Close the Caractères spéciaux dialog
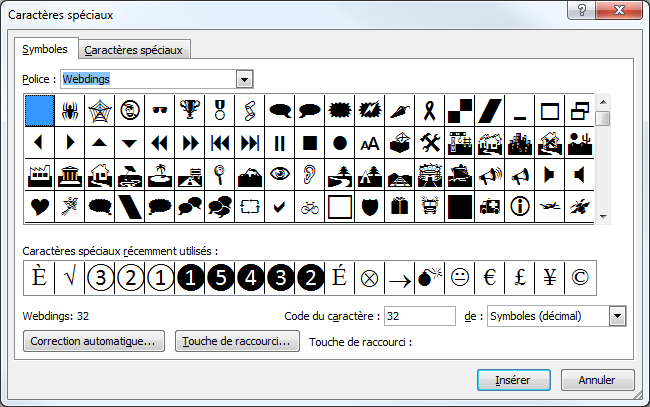This screenshot has width=650, height=407. (619, 10)
